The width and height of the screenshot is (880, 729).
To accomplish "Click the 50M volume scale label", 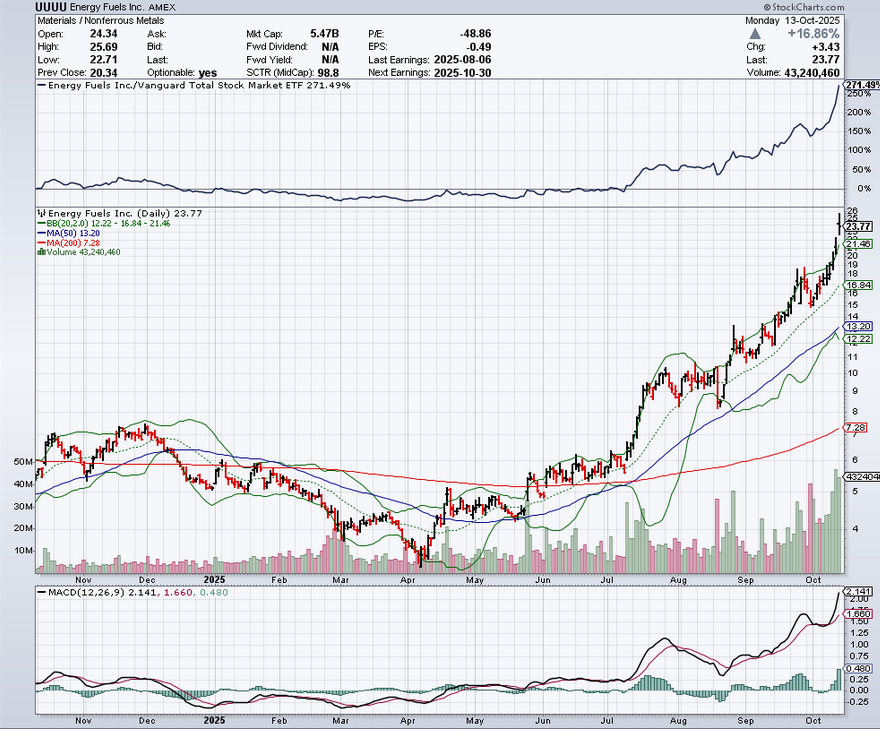I will point(24,462).
